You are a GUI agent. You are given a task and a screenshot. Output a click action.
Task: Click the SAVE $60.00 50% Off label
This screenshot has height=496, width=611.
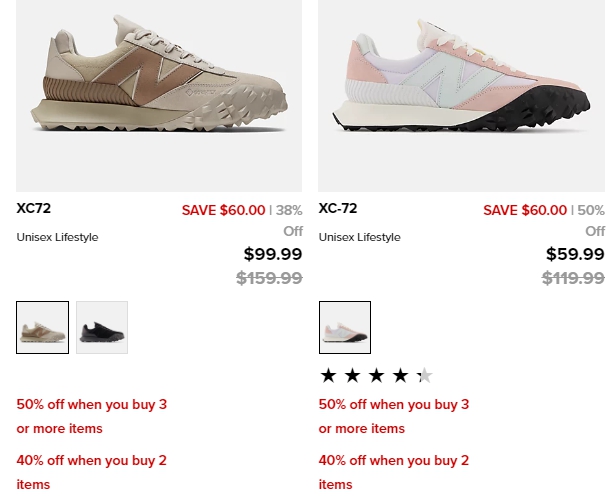(x=544, y=220)
